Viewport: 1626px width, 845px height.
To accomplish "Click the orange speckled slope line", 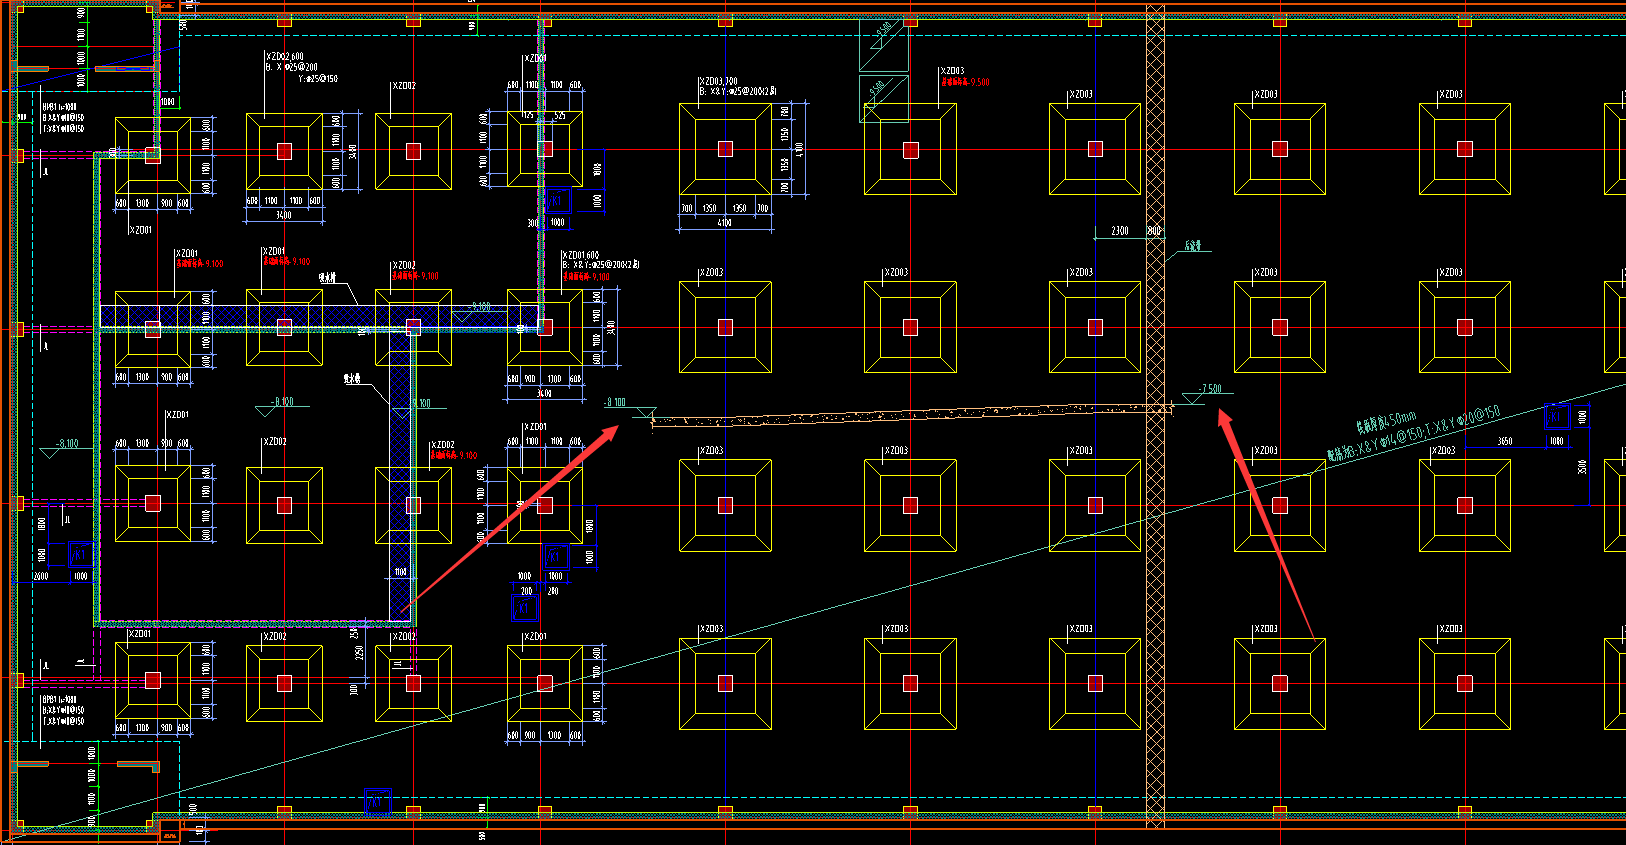I will point(910,414).
